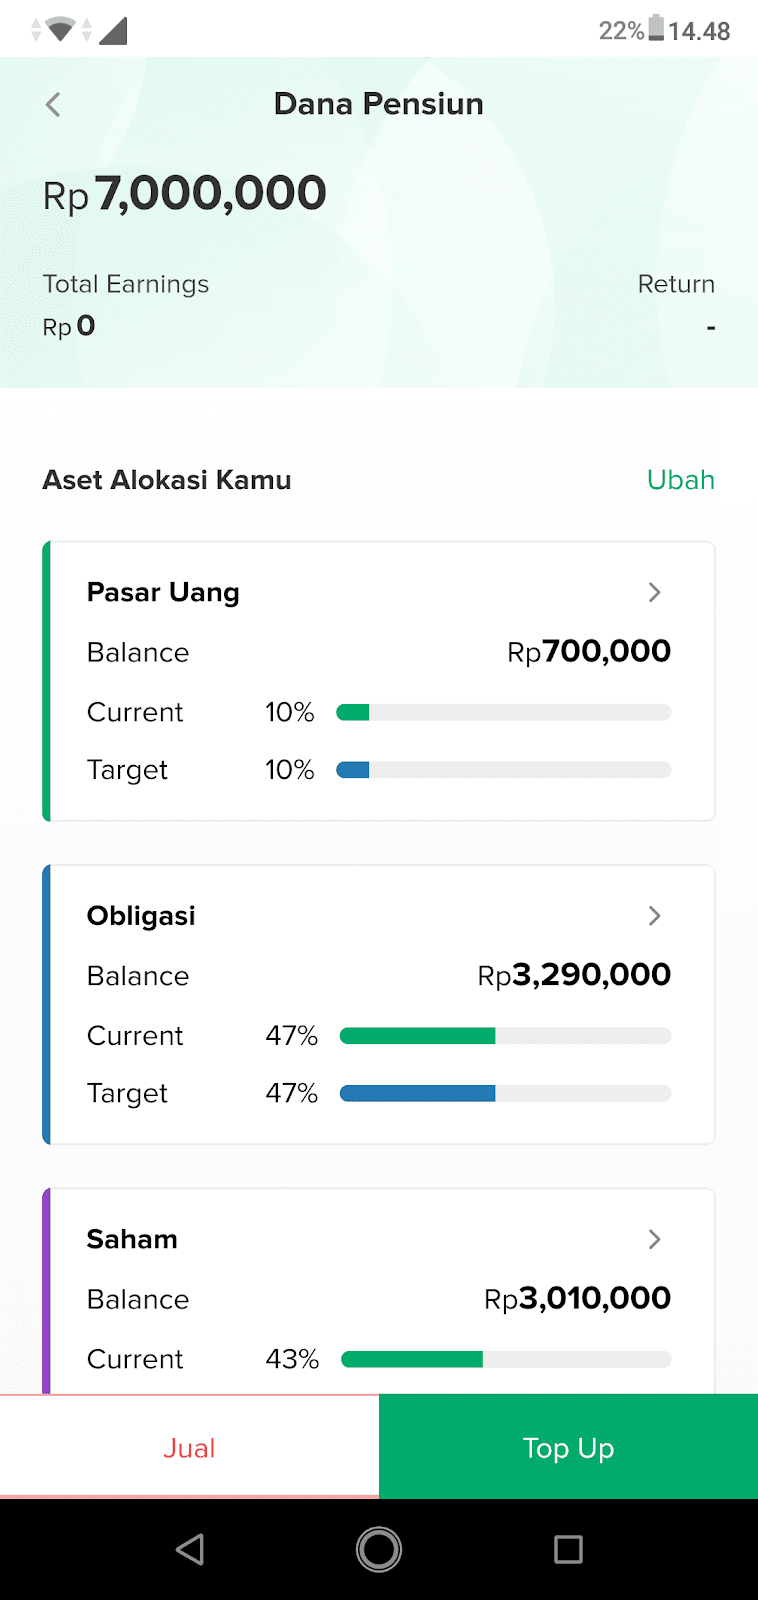Tap the Total Earnings Rp 0 value

[x=69, y=326]
